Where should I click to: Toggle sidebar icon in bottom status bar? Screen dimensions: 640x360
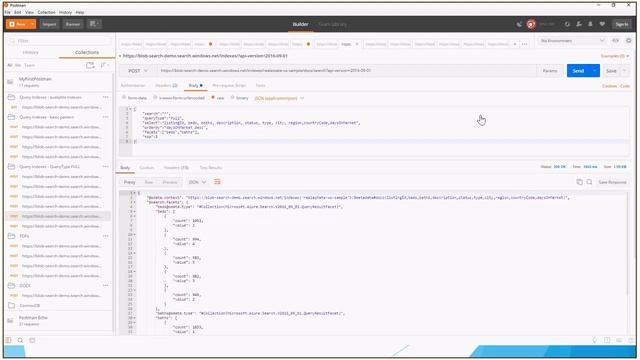(9, 340)
